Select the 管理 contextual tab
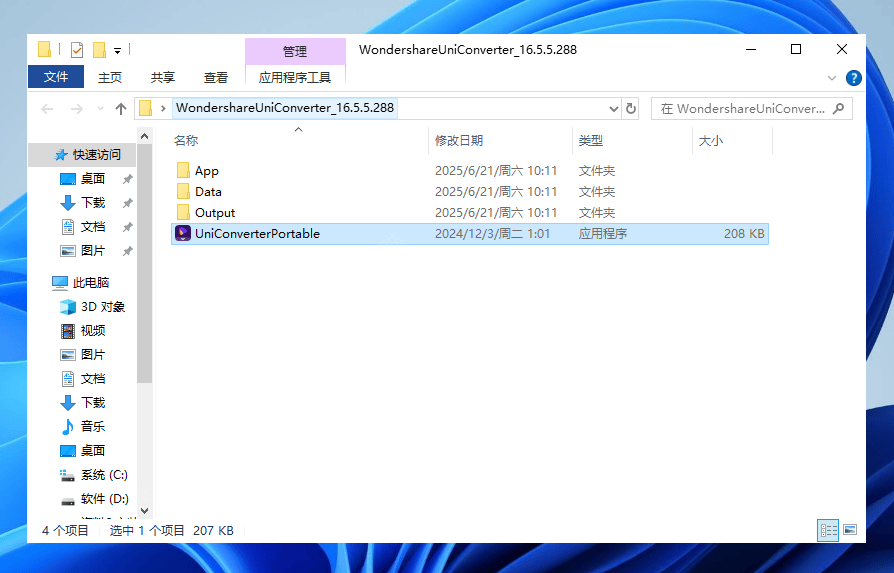 tap(295, 51)
